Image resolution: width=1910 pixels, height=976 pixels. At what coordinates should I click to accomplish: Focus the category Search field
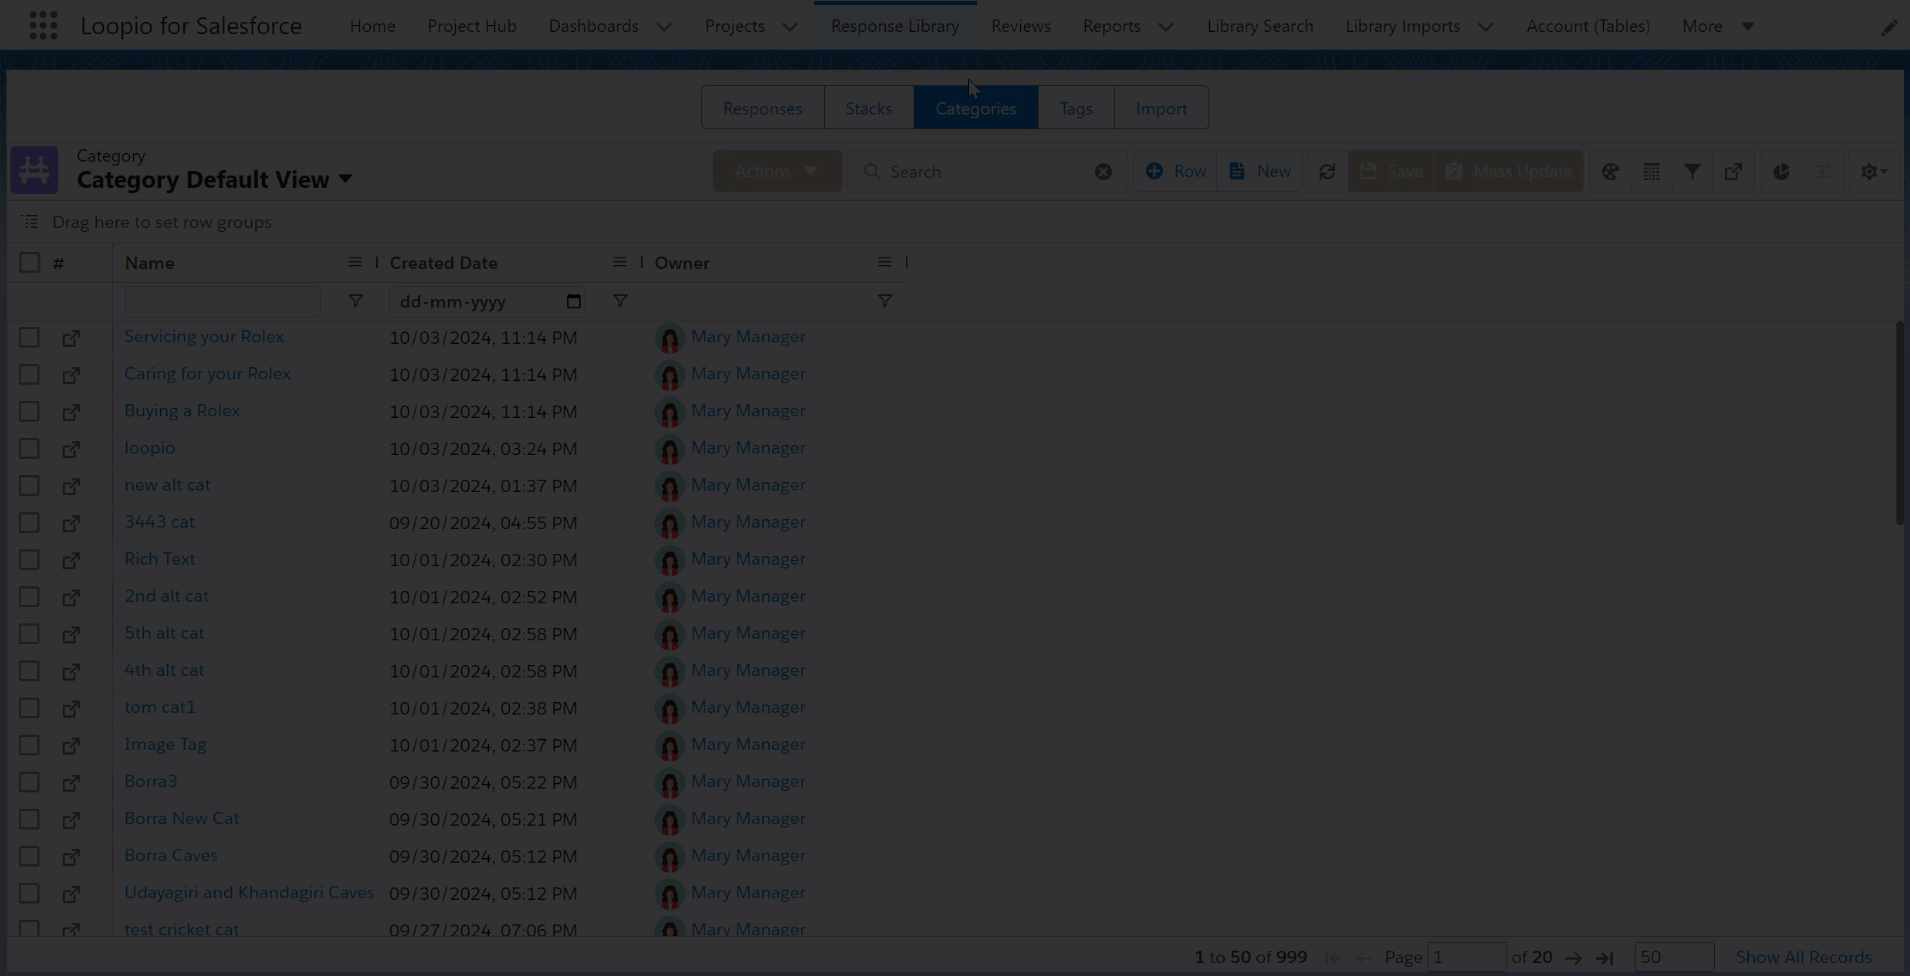[987, 171]
